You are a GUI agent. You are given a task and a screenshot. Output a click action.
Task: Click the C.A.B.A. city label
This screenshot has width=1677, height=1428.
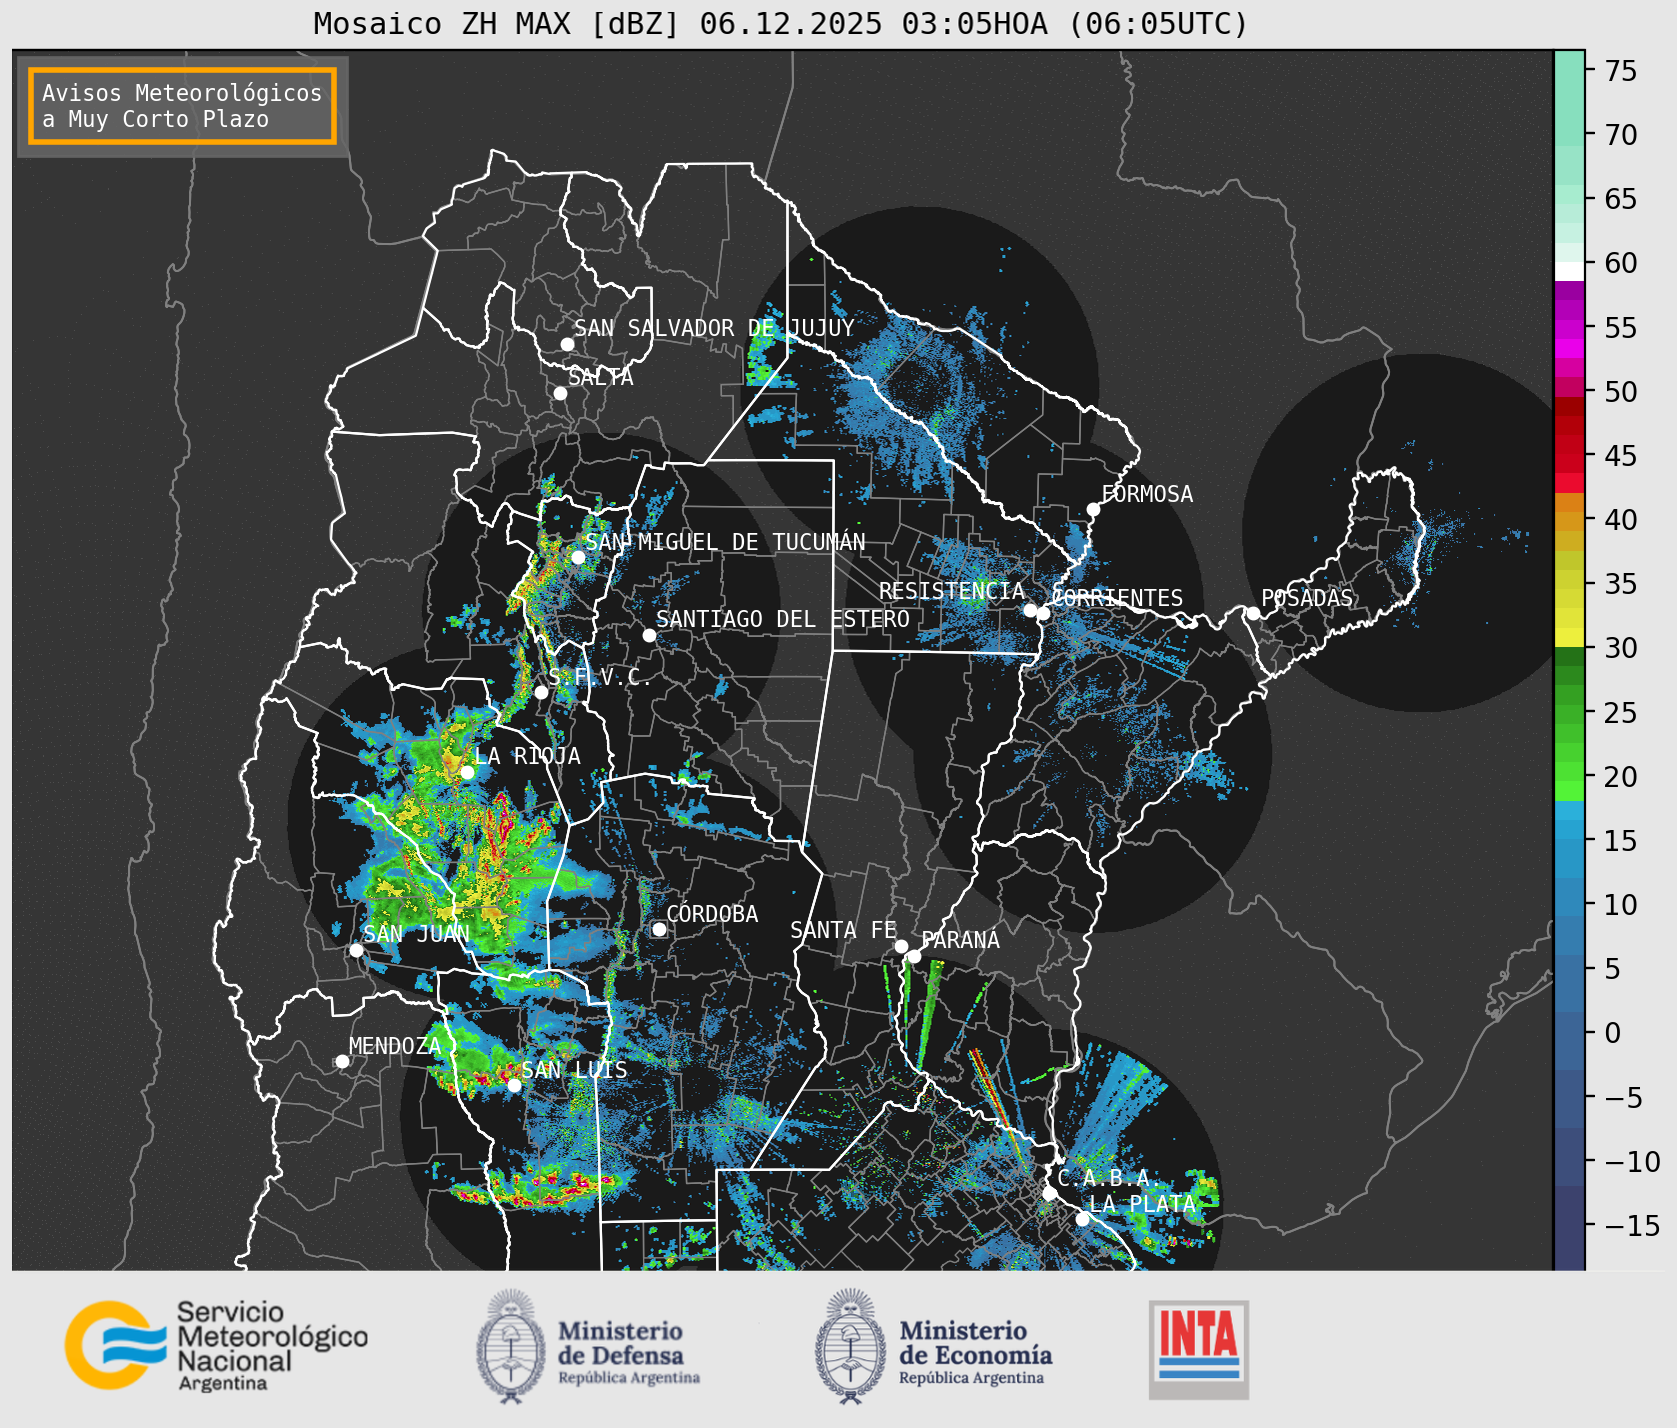pos(1107,1178)
